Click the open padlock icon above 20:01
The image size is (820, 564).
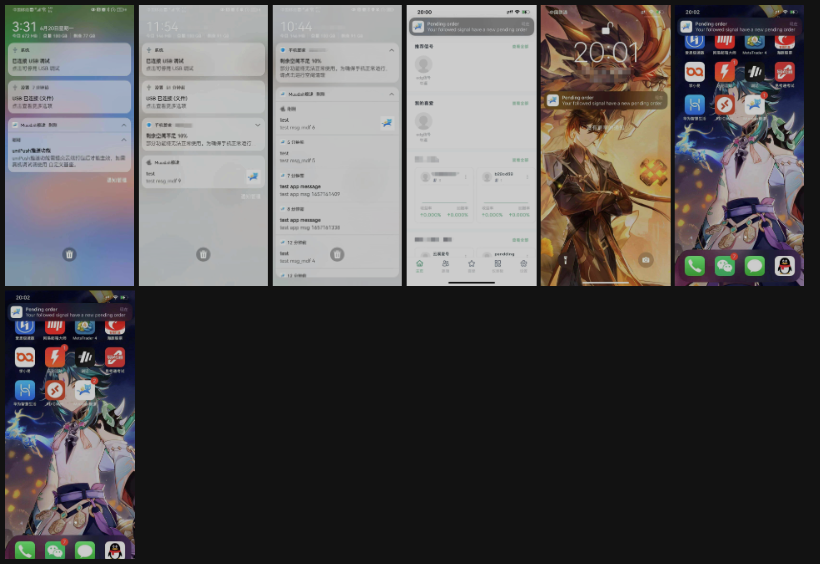click(x=606, y=28)
